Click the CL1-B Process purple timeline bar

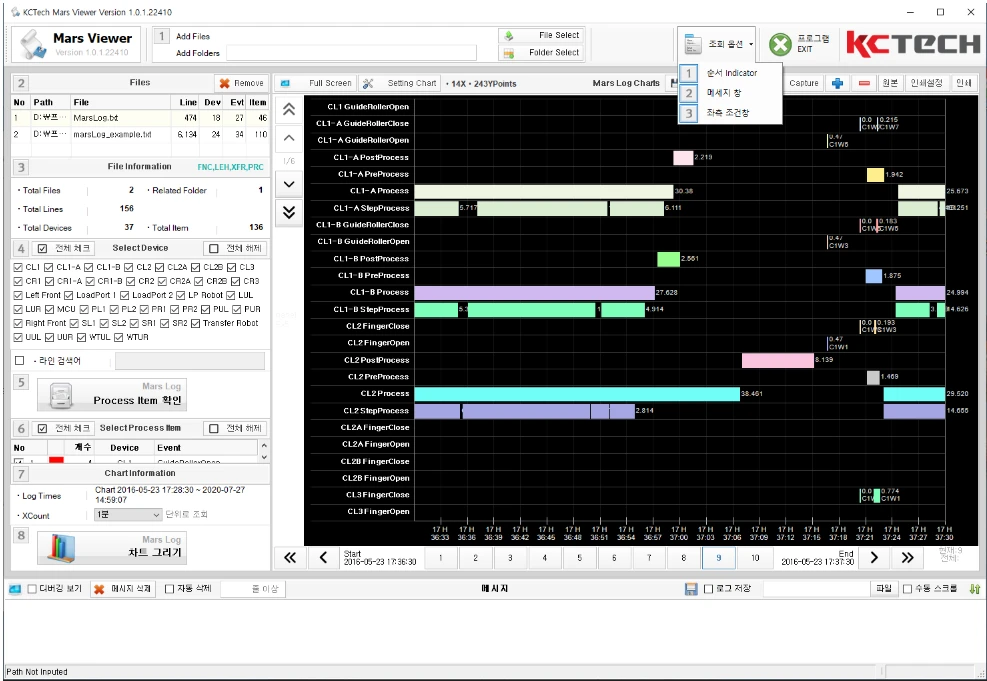coord(534,293)
